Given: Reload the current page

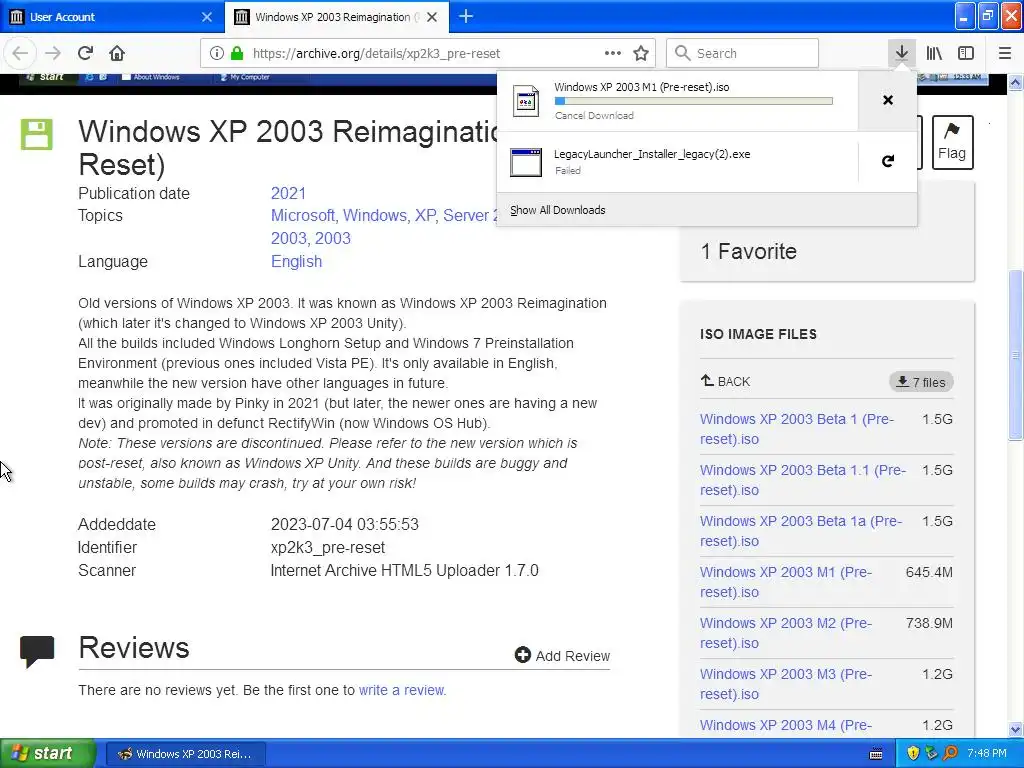Looking at the screenshot, I should (86, 54).
